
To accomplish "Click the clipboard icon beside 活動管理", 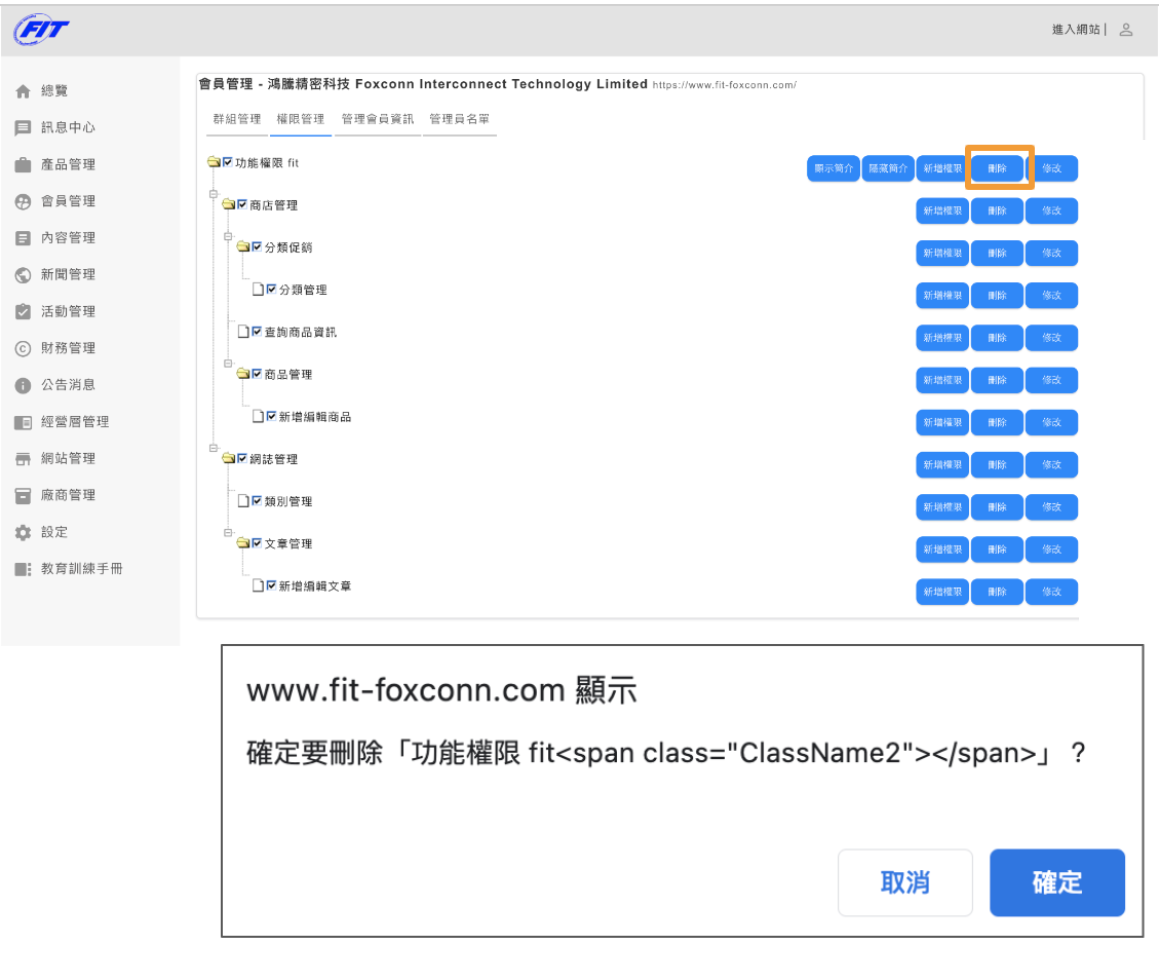I will pyautogui.click(x=23, y=312).
